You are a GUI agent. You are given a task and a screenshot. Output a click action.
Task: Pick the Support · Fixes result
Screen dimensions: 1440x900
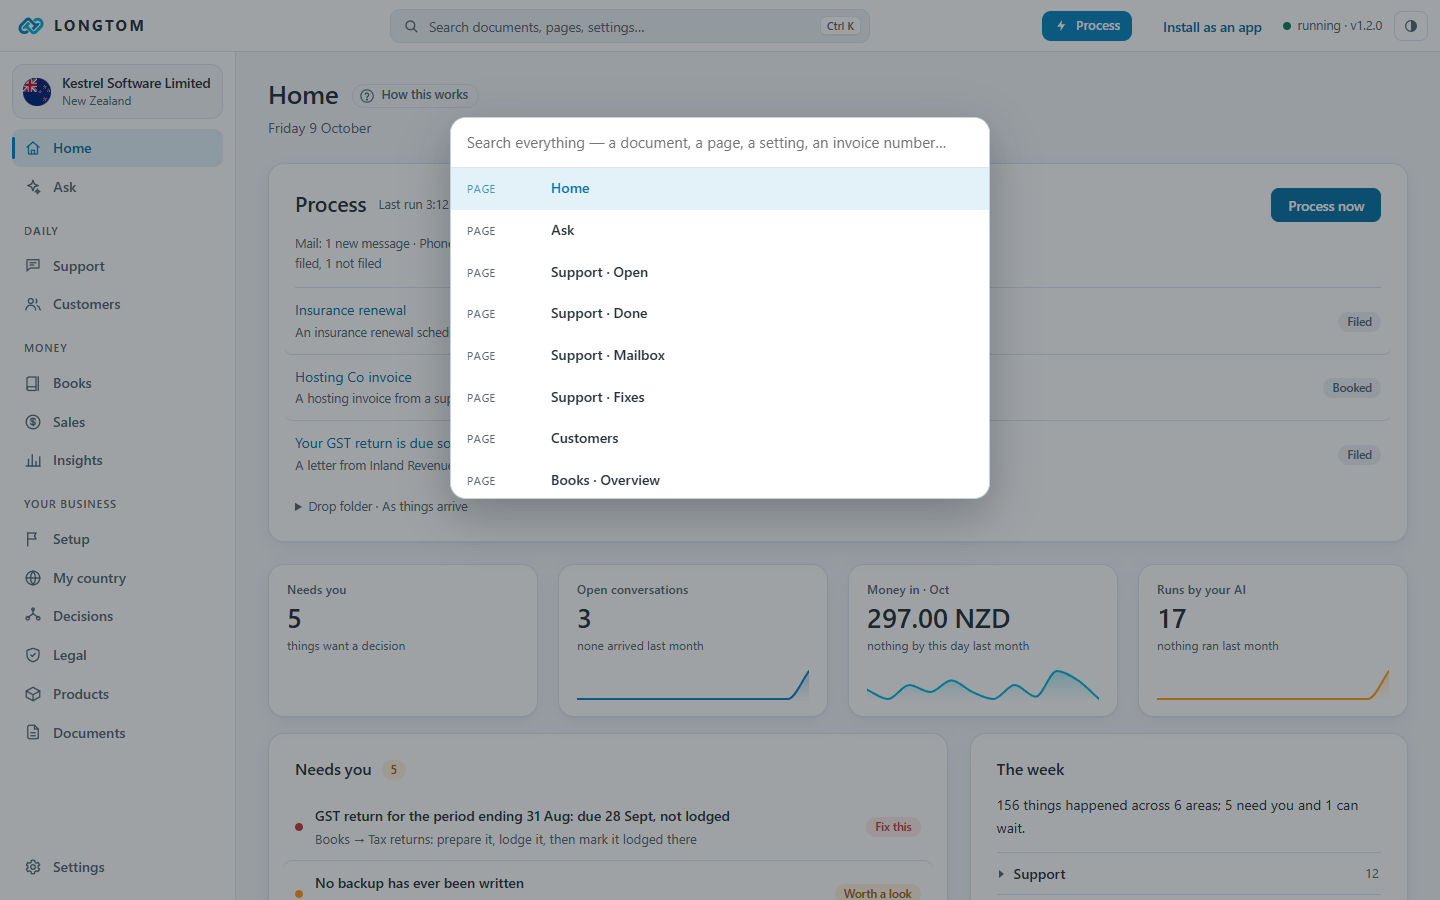coord(720,397)
